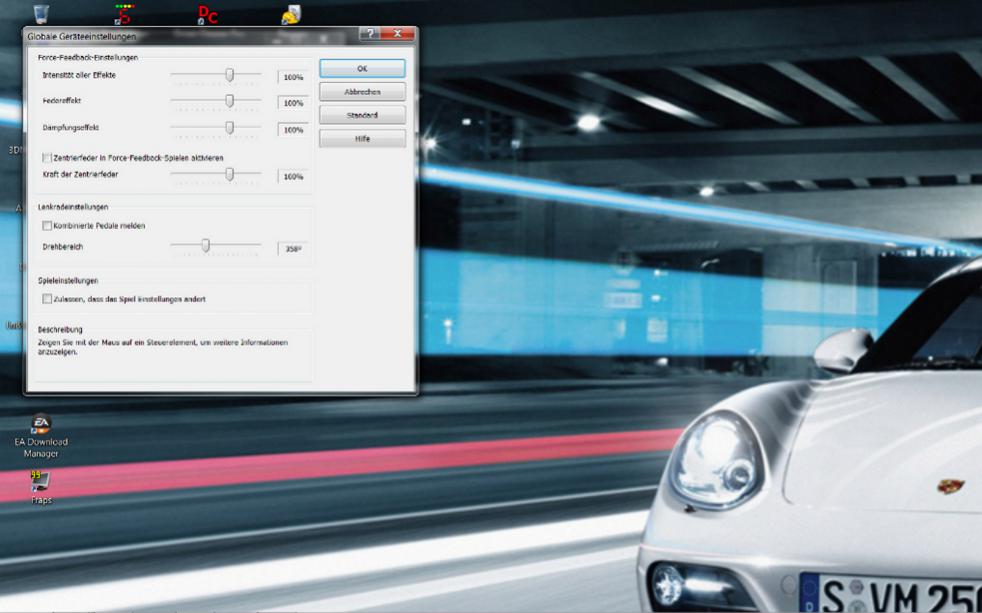This screenshot has height=613, width=982.
Task: Click the Kraft der Zentrierfeder slider handle
Action: pos(230,174)
